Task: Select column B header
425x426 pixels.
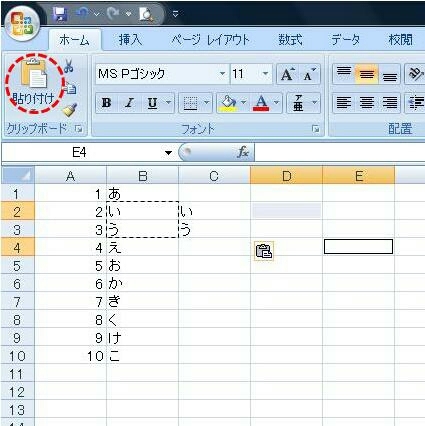Action: (142, 176)
